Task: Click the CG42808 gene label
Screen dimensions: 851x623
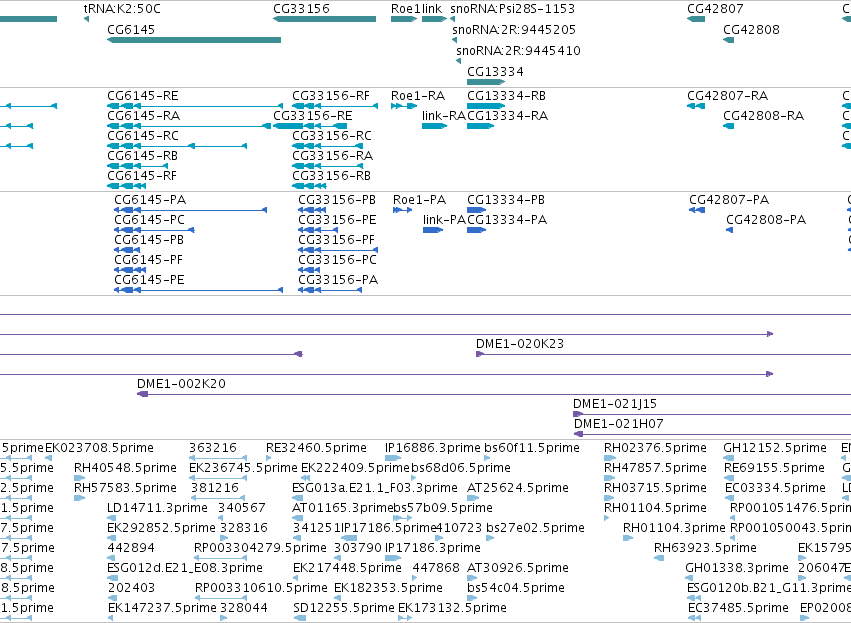Action: (751, 30)
